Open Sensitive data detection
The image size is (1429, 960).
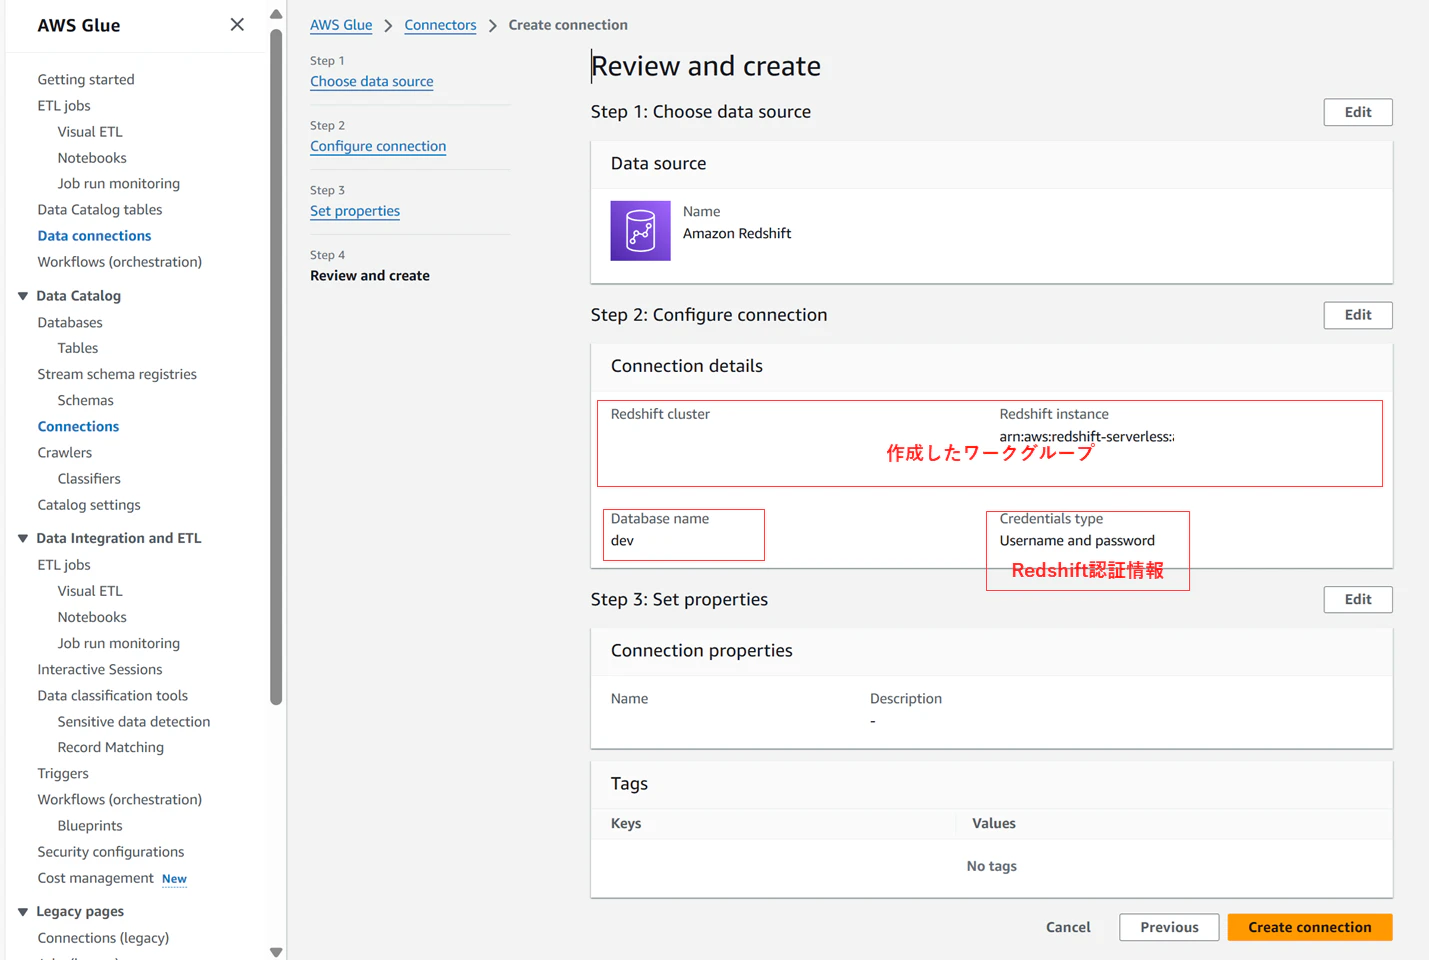tap(134, 721)
